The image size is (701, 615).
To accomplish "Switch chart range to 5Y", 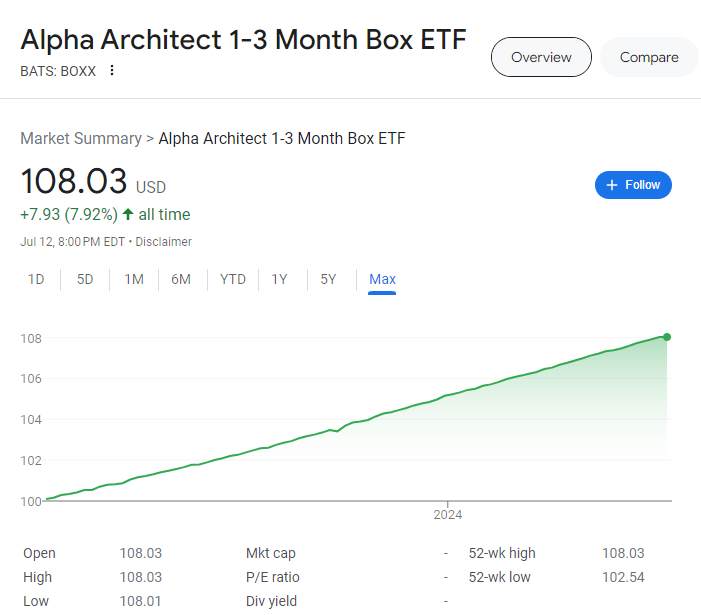I will [328, 279].
